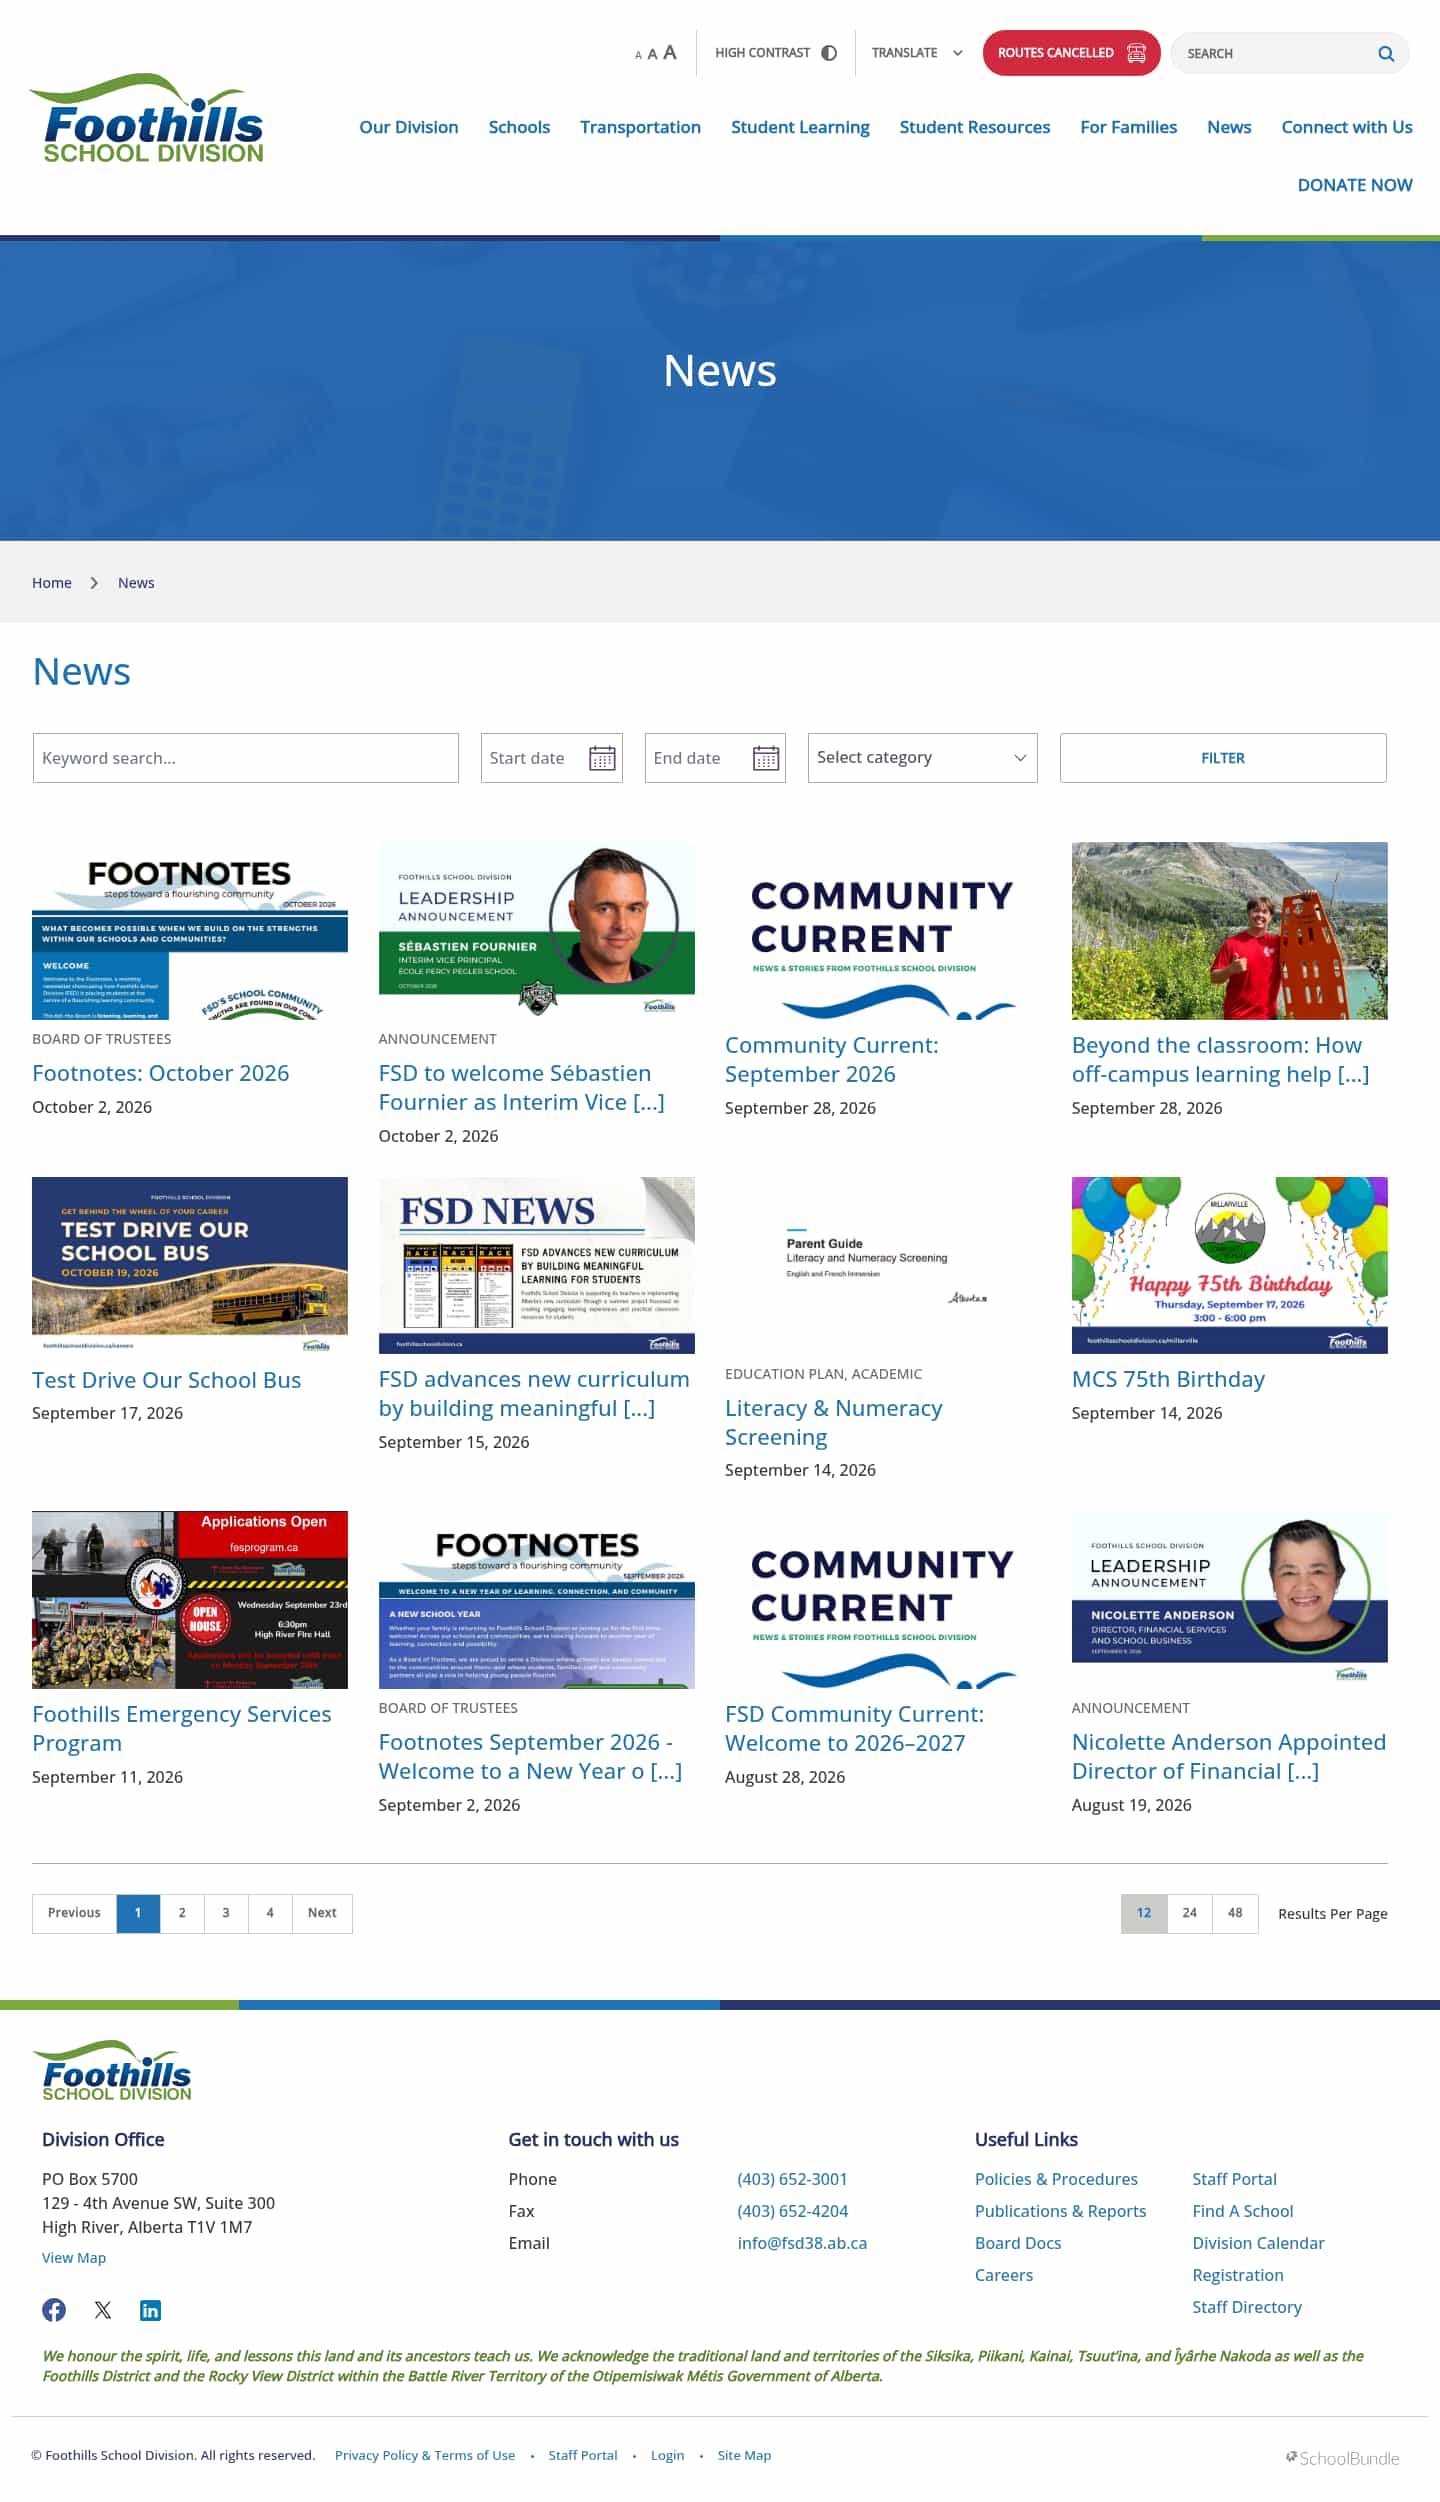
Task: Expand the Translate dropdown
Action: (x=917, y=53)
